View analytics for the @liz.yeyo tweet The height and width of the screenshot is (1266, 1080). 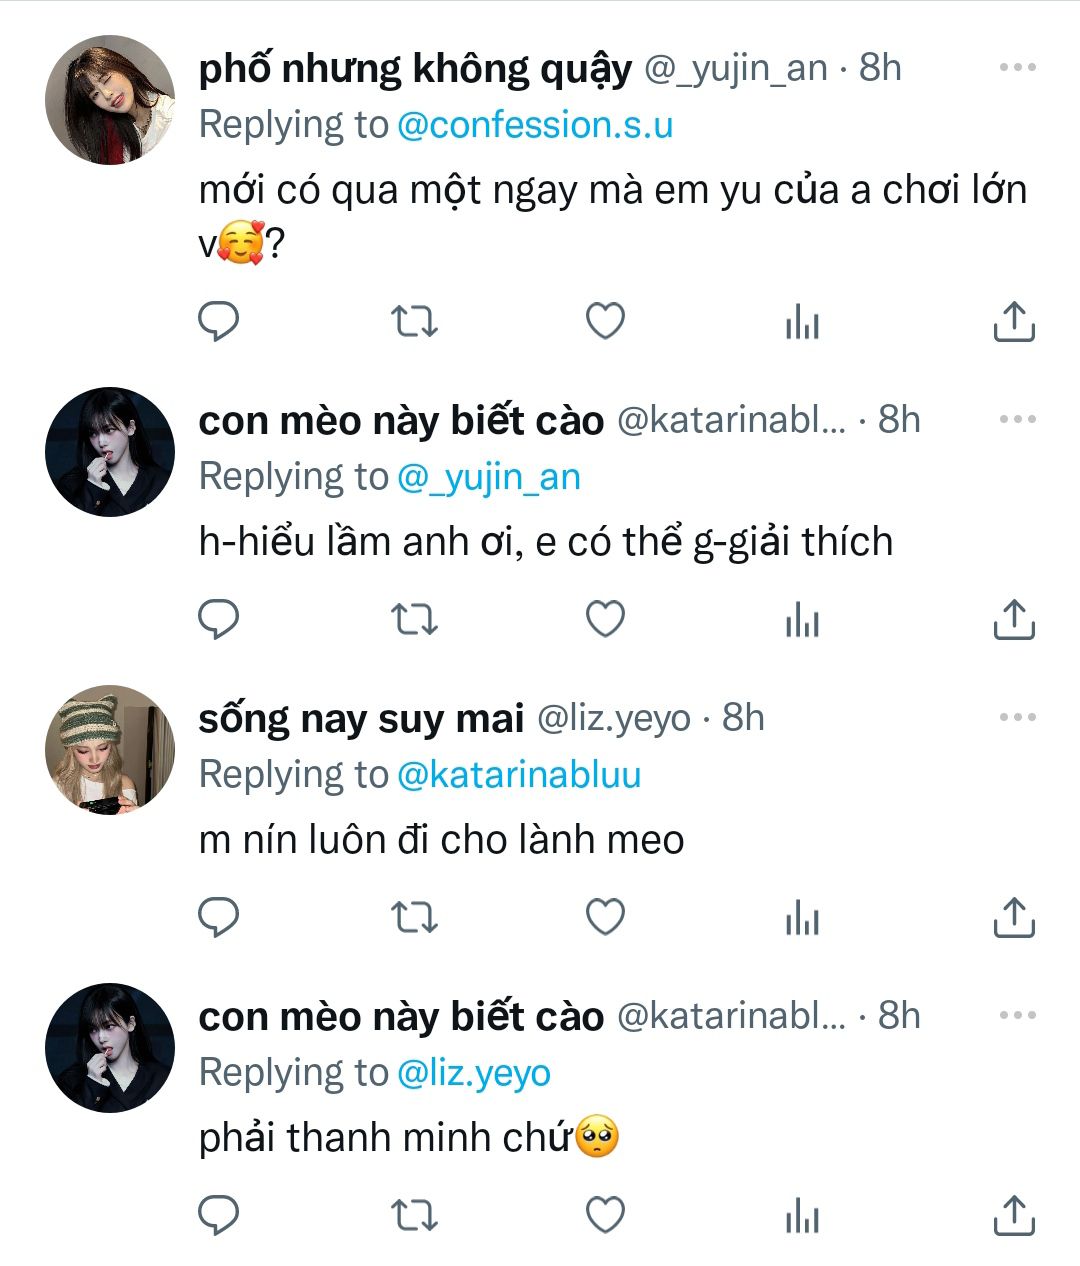(x=802, y=917)
